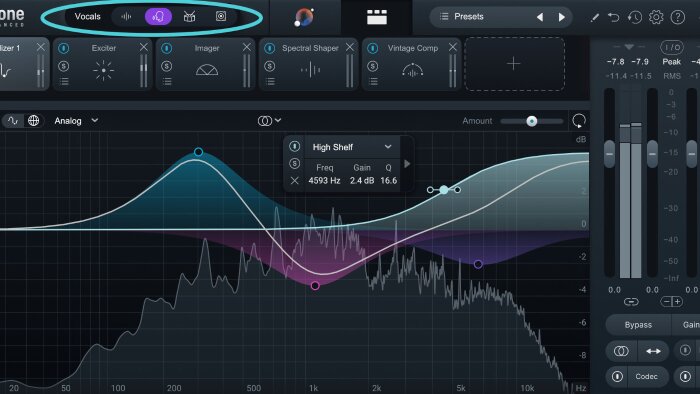Toggle Exciter module power
The image size is (700, 394).
coord(63,48)
